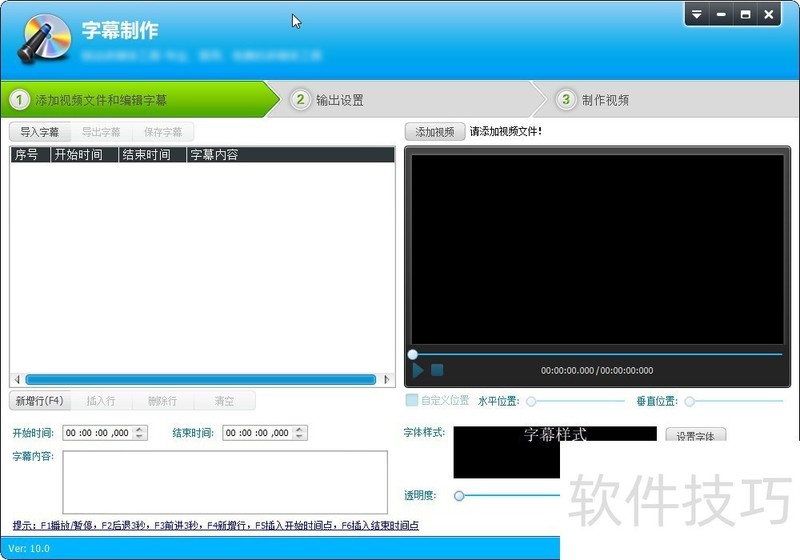The image size is (800, 560).
Task: Click the subtitle list right scroll arrow
Action: pos(387,379)
